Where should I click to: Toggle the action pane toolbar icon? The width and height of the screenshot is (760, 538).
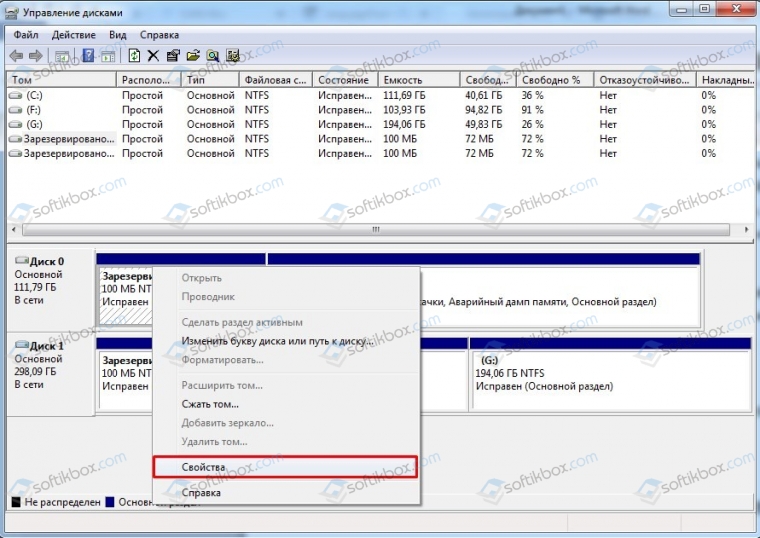coord(108,56)
